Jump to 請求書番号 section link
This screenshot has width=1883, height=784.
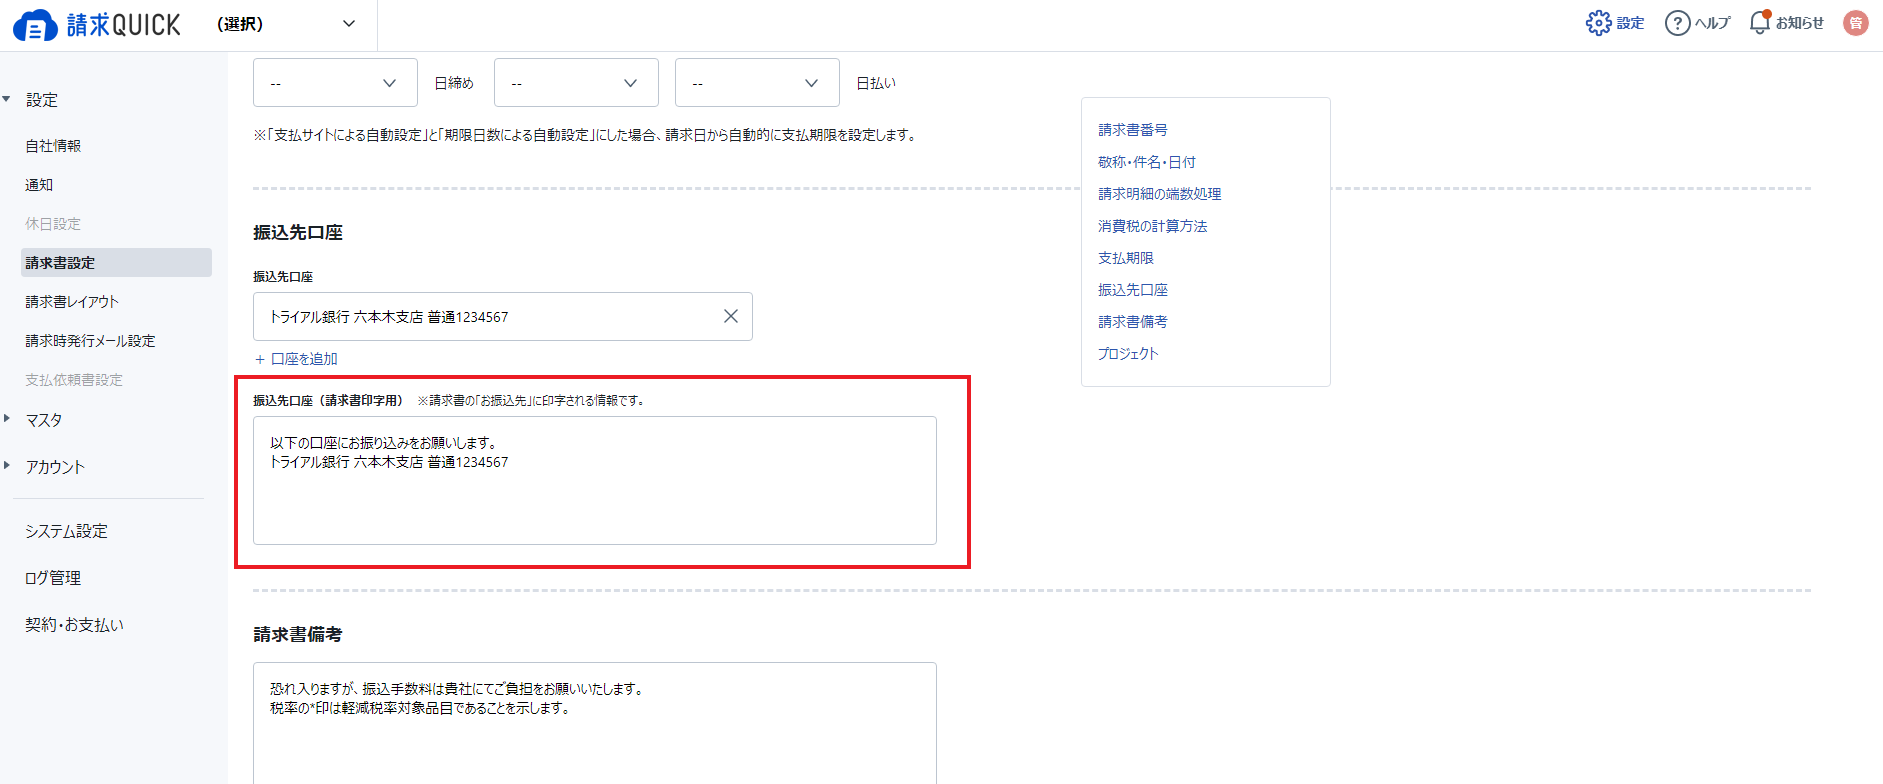tap(1132, 130)
